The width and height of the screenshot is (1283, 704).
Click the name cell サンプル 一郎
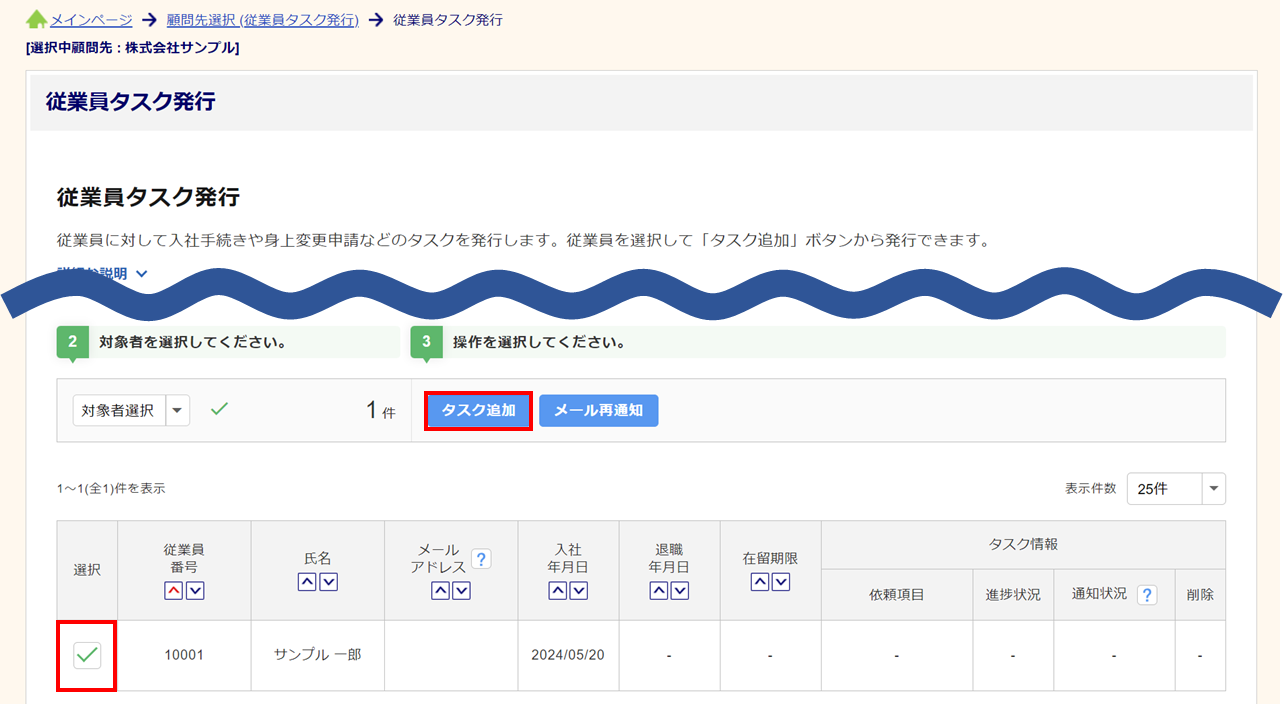point(317,656)
